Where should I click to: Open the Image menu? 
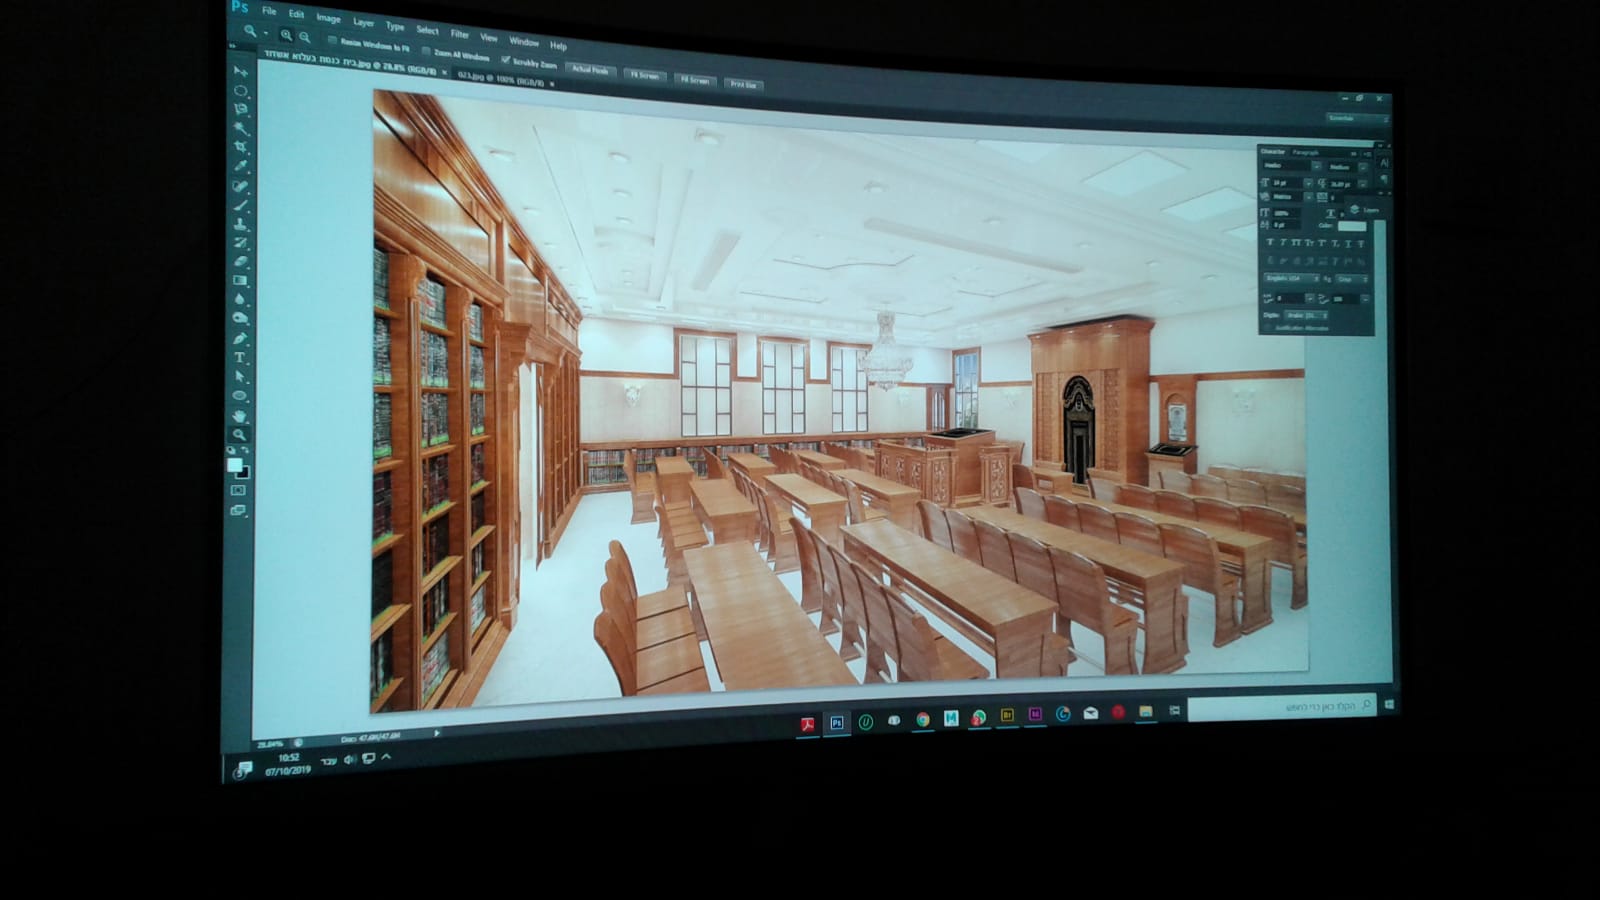(328, 18)
